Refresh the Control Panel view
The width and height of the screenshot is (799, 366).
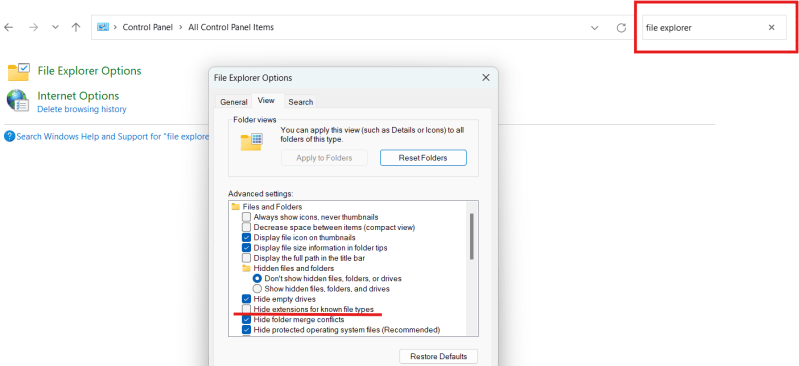pos(621,28)
